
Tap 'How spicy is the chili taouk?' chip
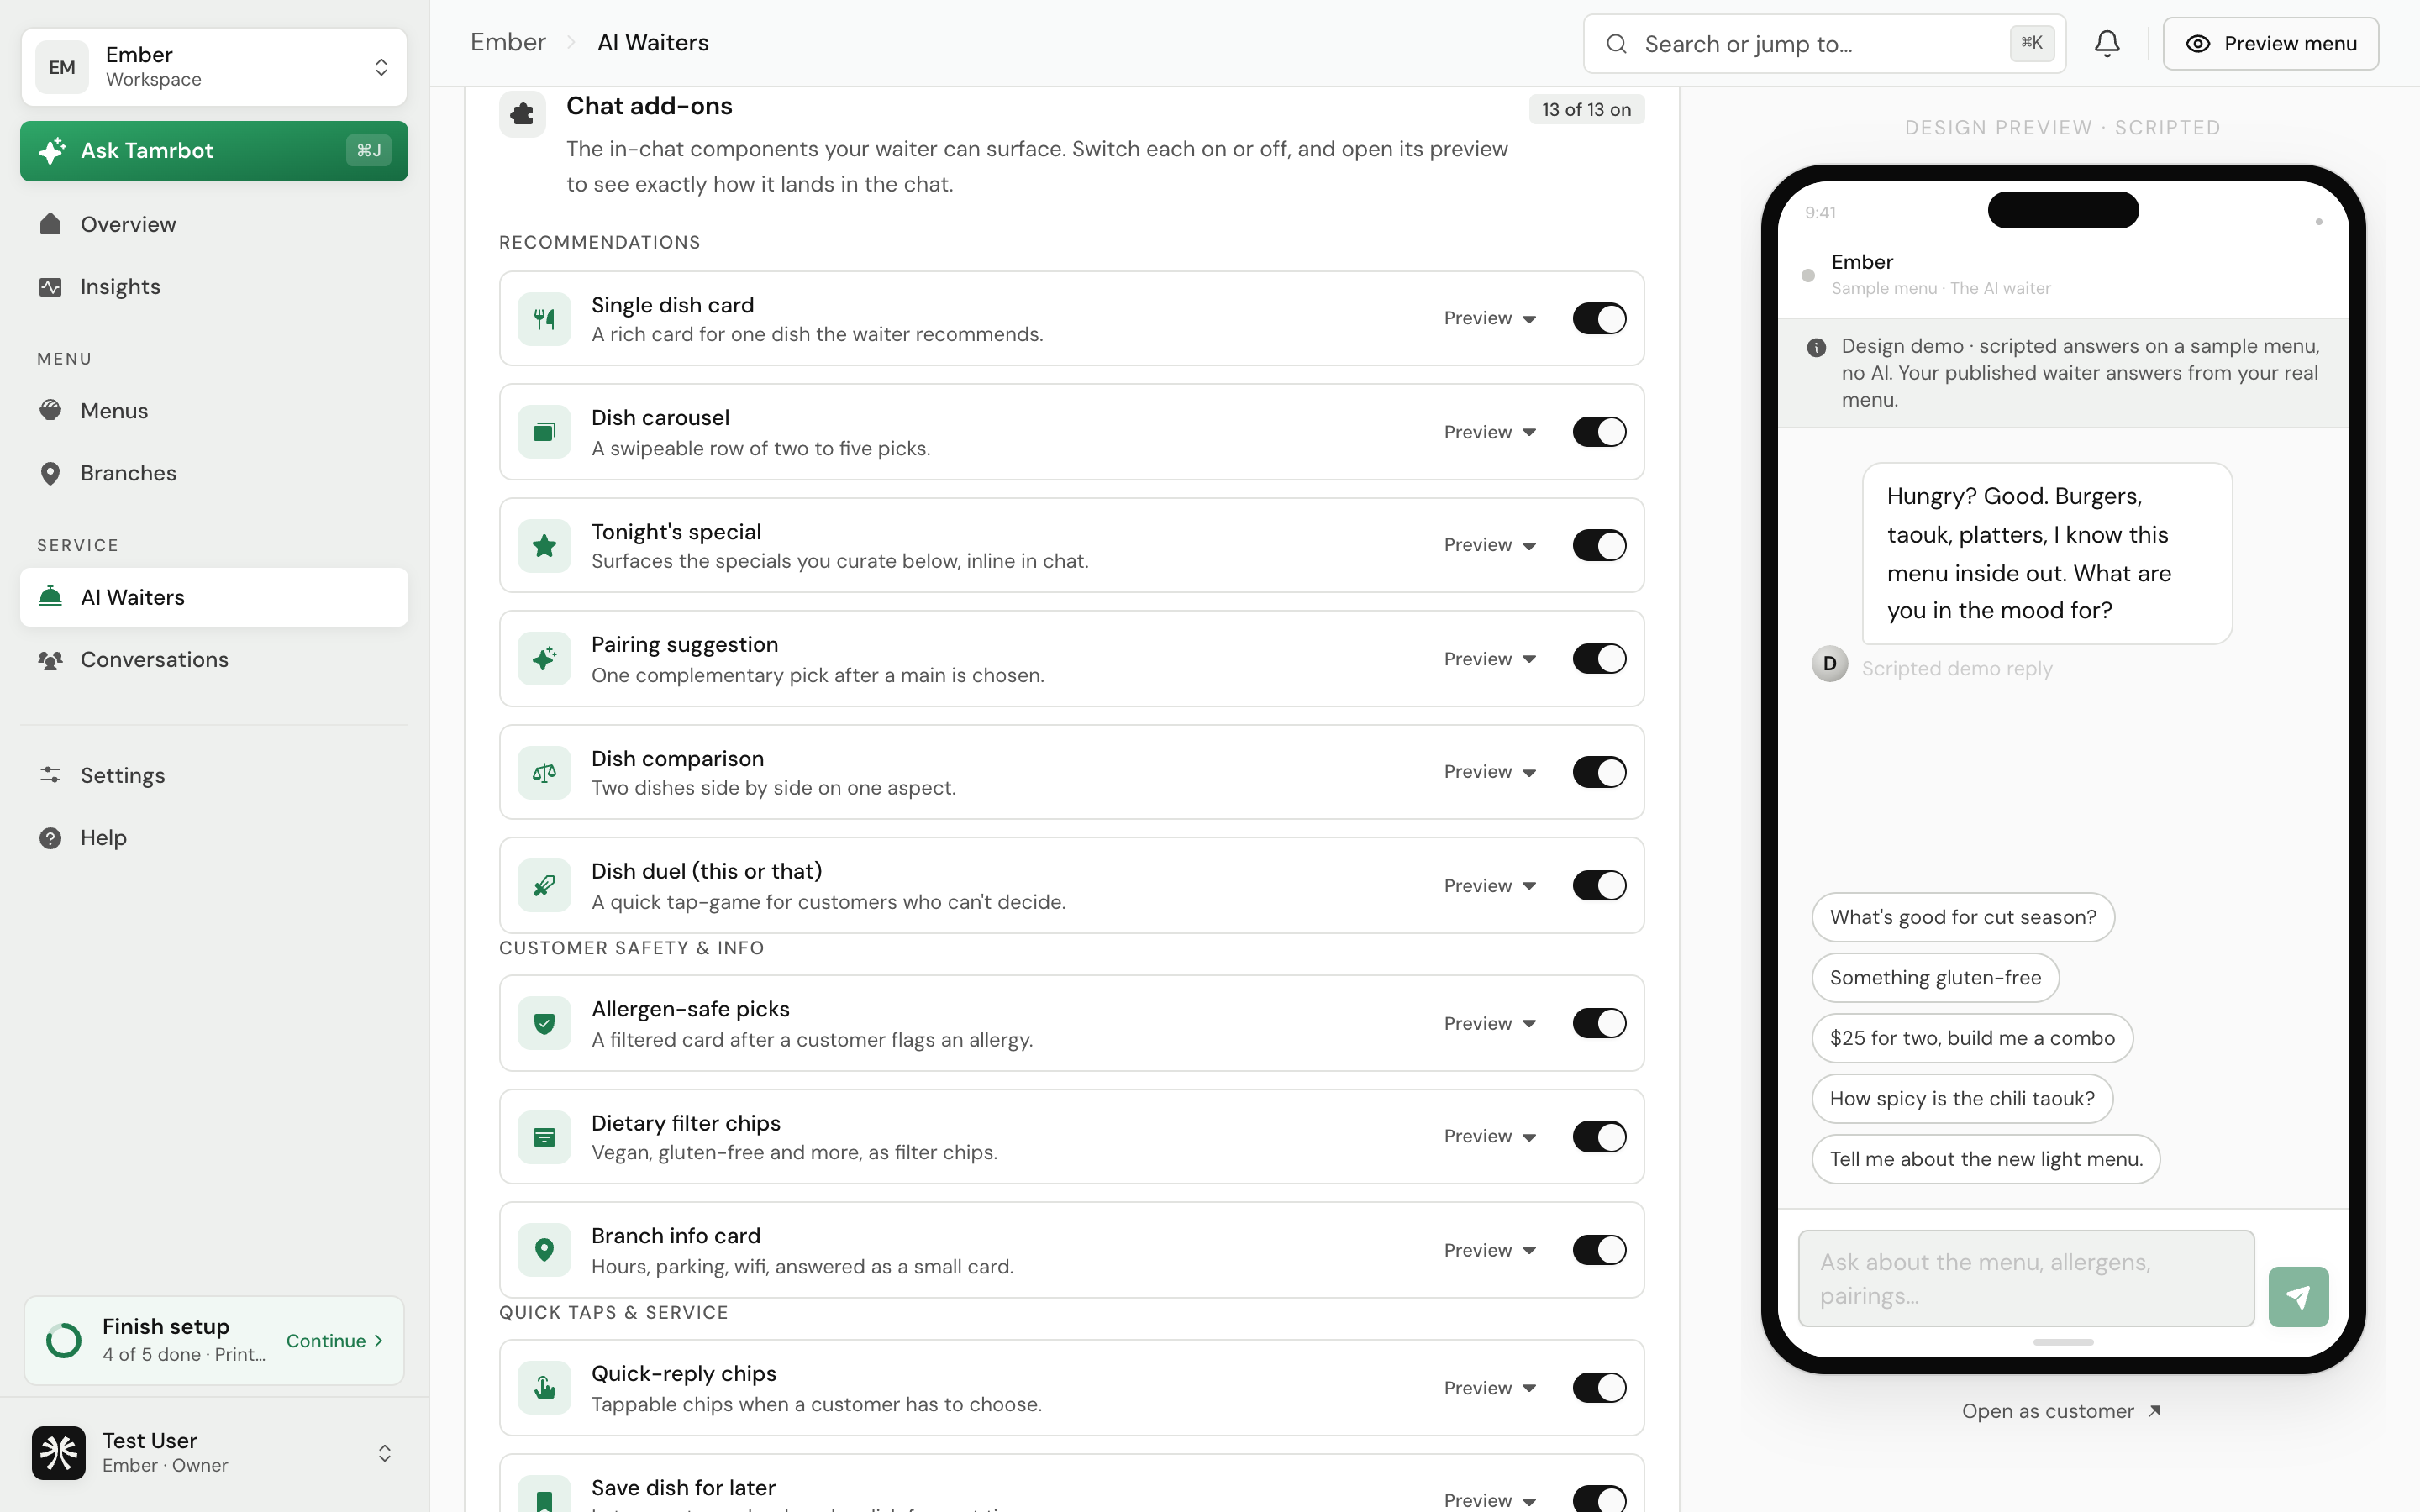pos(1962,1099)
